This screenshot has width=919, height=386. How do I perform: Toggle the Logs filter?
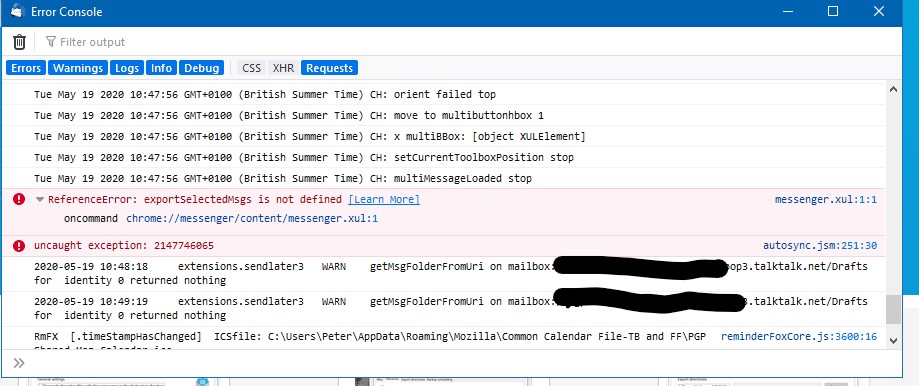(x=127, y=68)
